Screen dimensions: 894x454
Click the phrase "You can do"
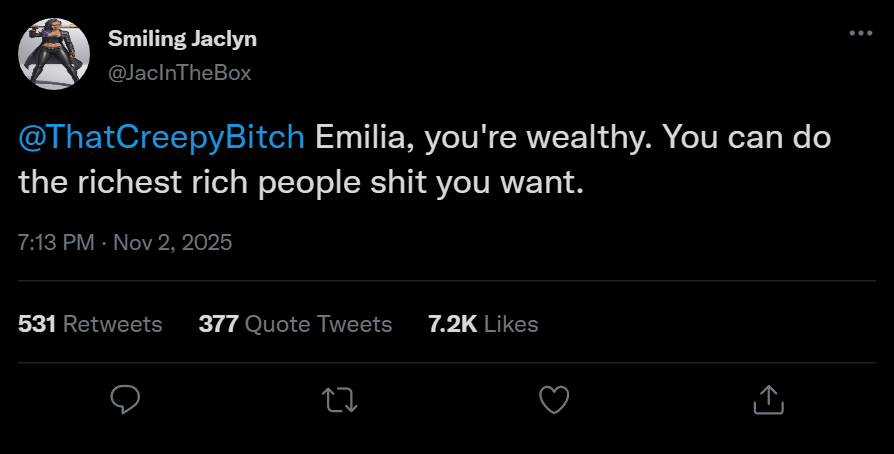746,138
